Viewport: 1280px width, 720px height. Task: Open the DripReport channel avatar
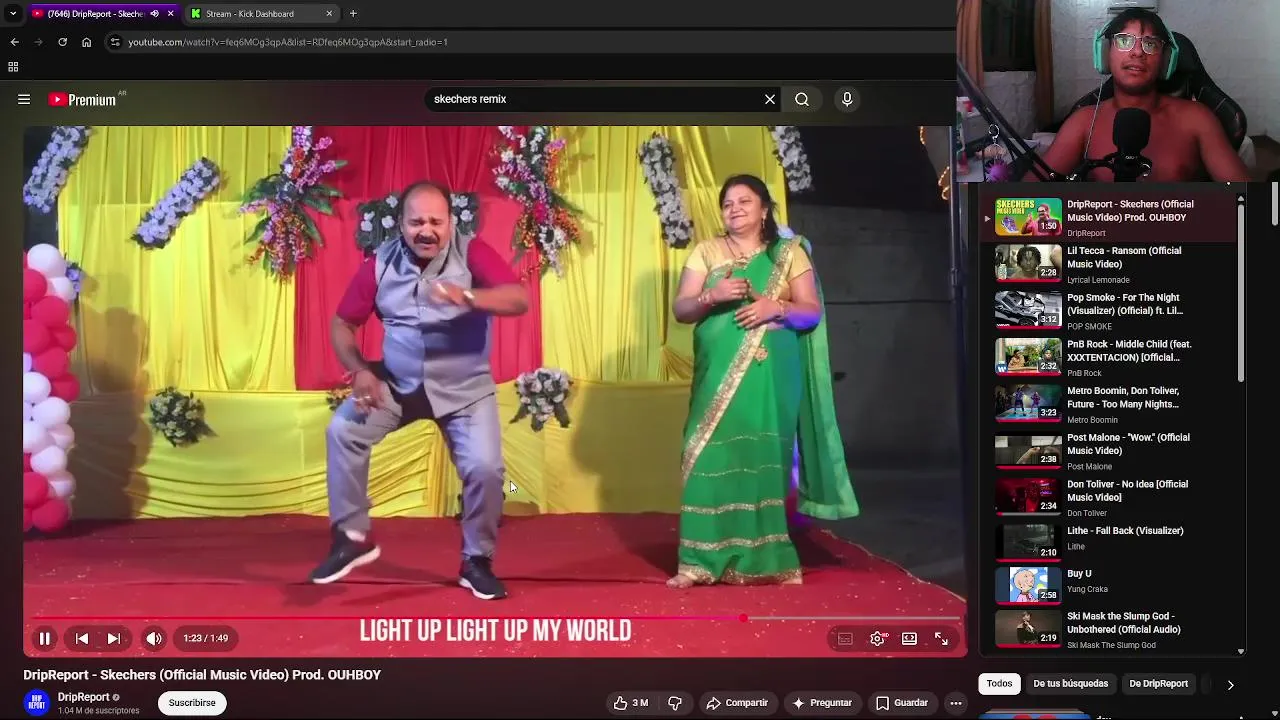point(37,703)
